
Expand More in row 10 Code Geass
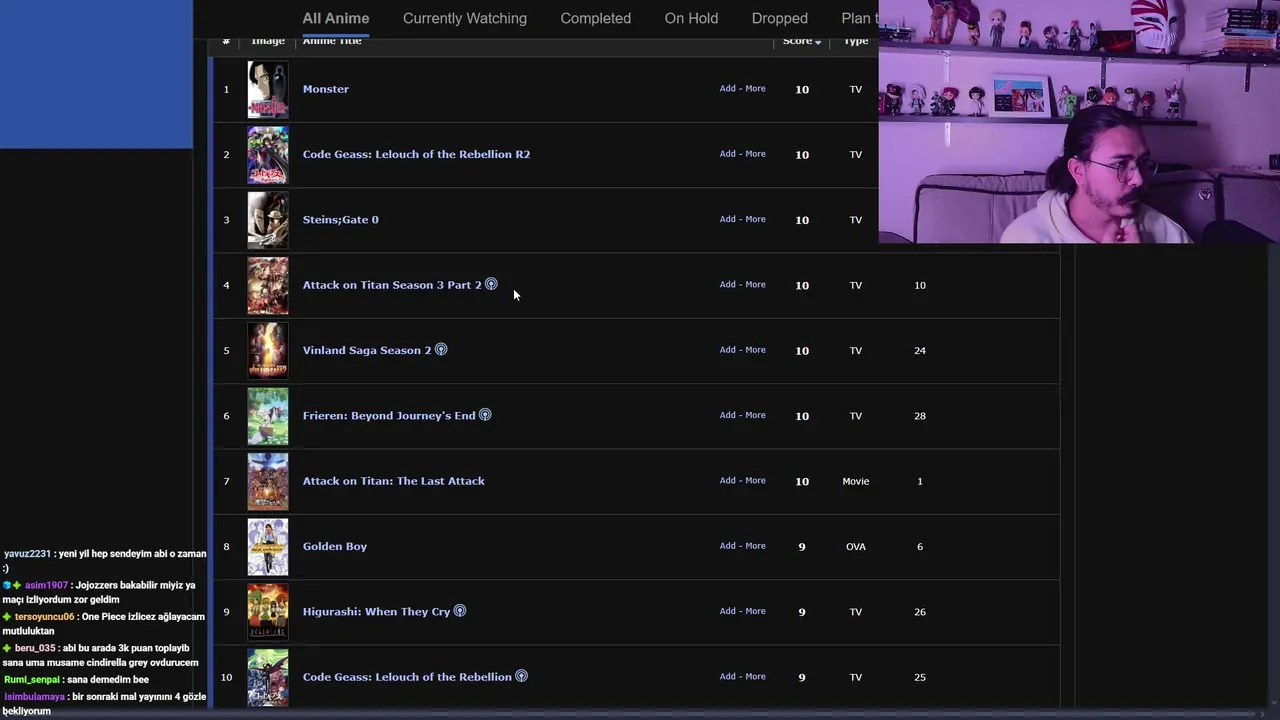point(755,676)
